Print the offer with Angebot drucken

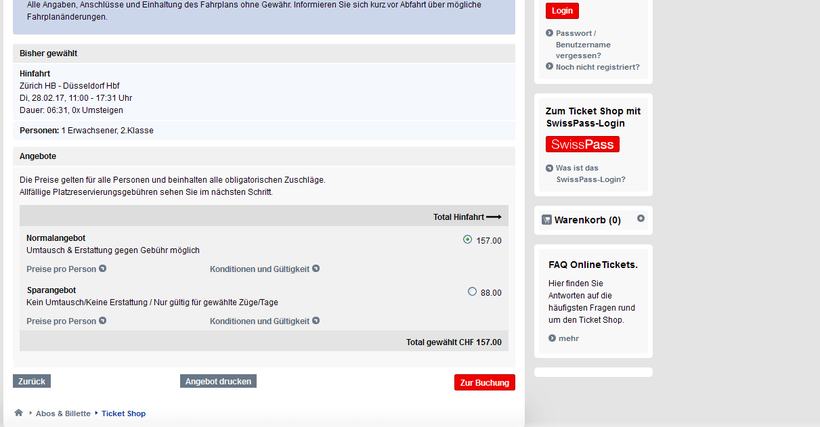pos(218,381)
